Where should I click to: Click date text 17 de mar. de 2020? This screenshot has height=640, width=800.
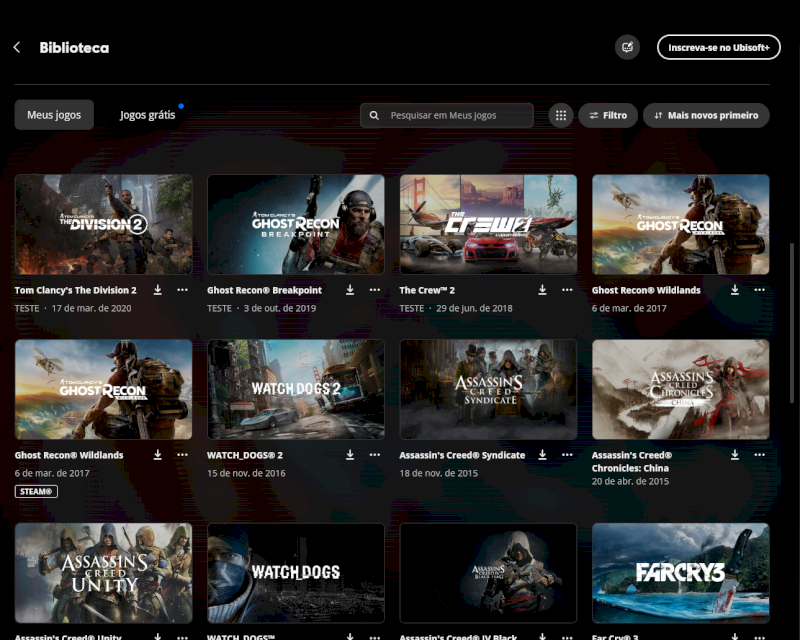point(91,308)
